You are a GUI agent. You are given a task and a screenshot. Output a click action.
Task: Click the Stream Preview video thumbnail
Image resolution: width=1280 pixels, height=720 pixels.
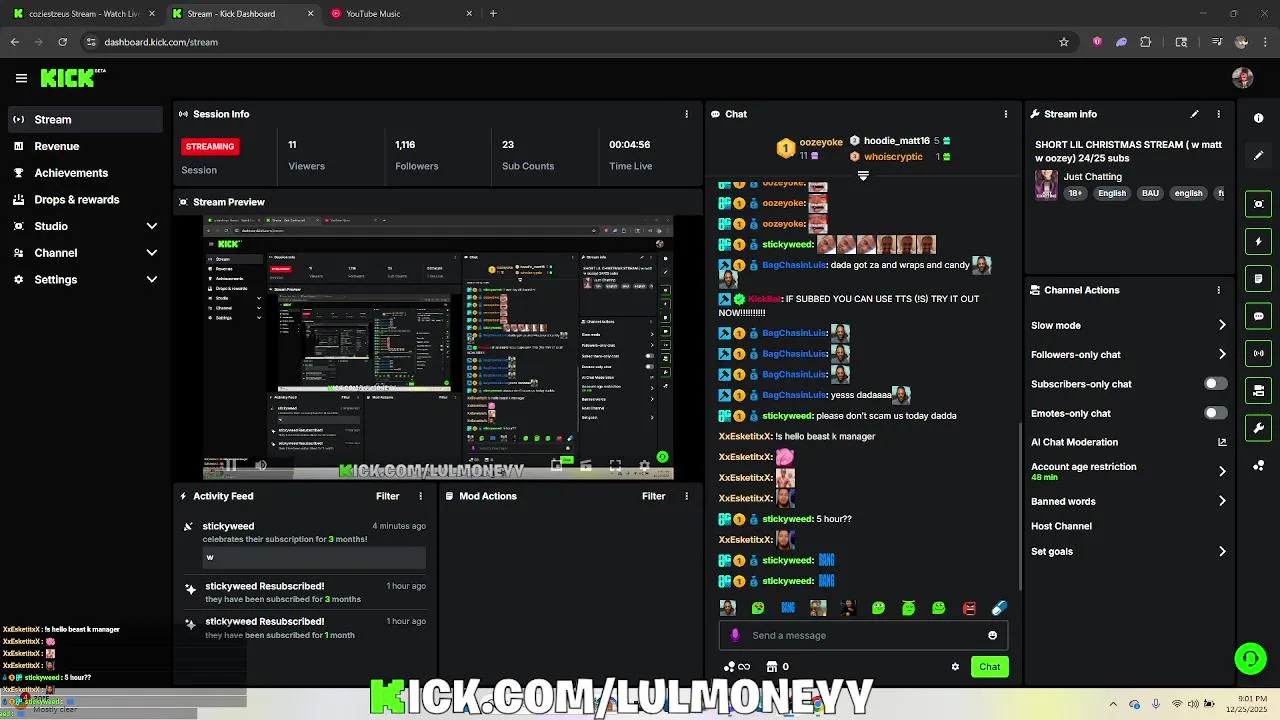coord(438,348)
